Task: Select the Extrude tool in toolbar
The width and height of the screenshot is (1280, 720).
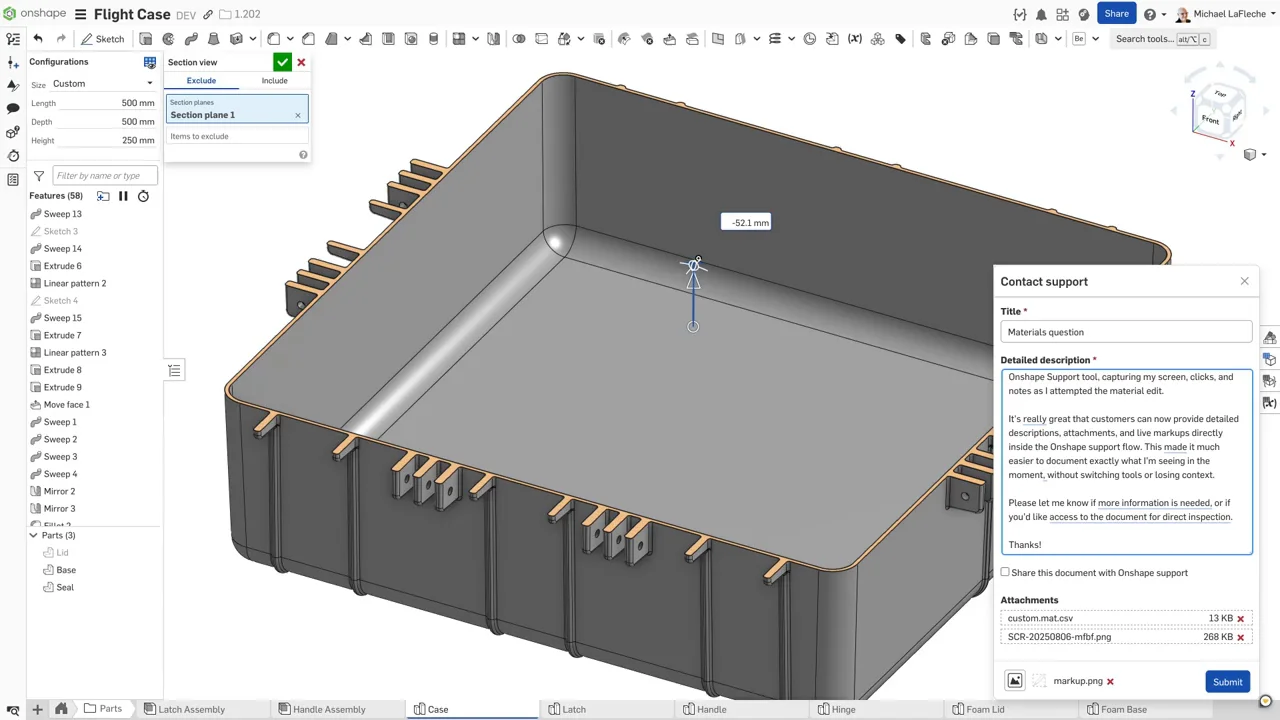Action: pos(146,39)
